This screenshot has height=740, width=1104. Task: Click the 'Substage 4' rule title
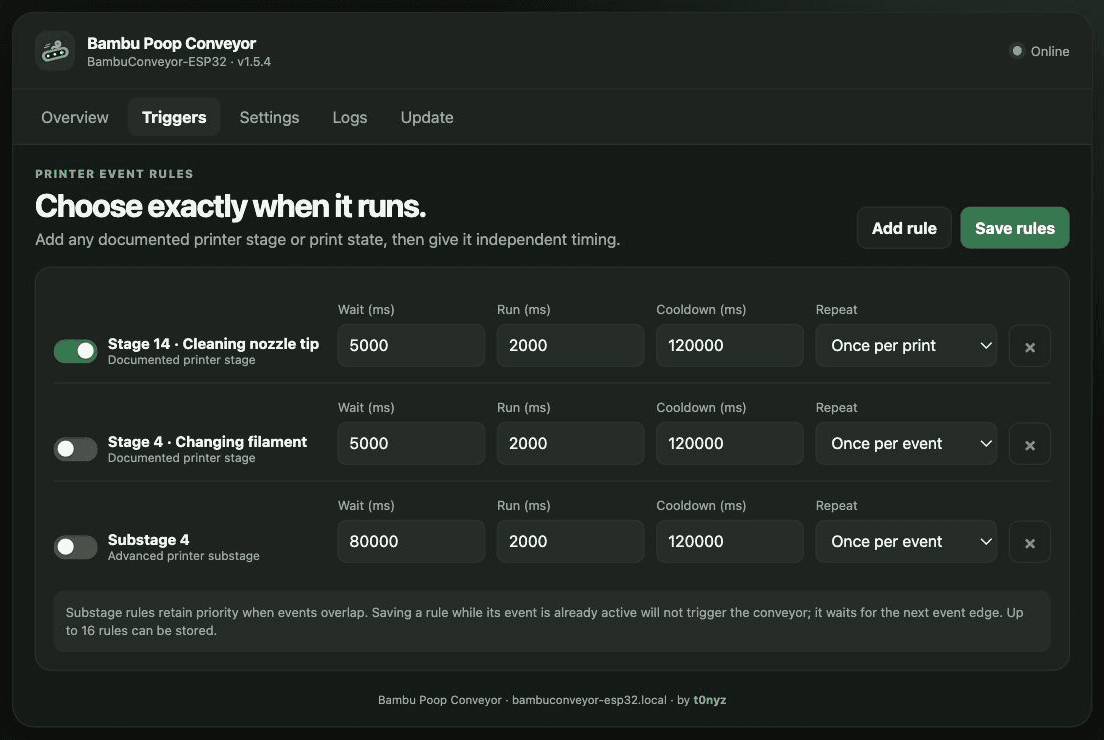pyautogui.click(x=149, y=539)
